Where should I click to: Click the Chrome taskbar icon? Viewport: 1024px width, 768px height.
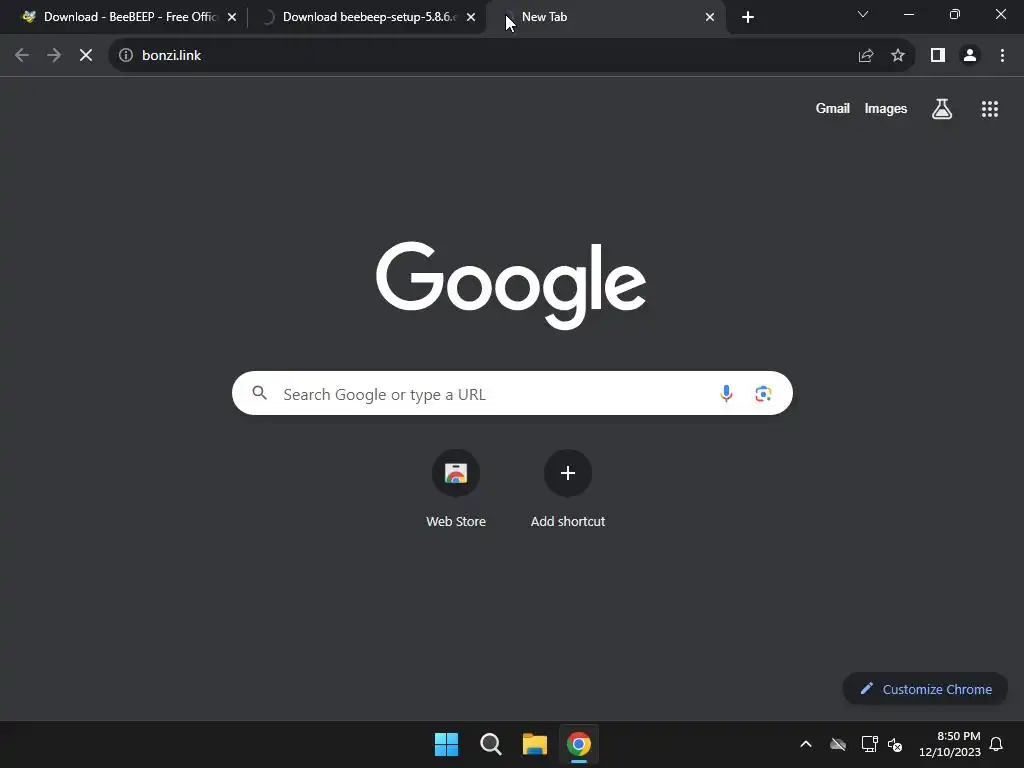[579, 744]
